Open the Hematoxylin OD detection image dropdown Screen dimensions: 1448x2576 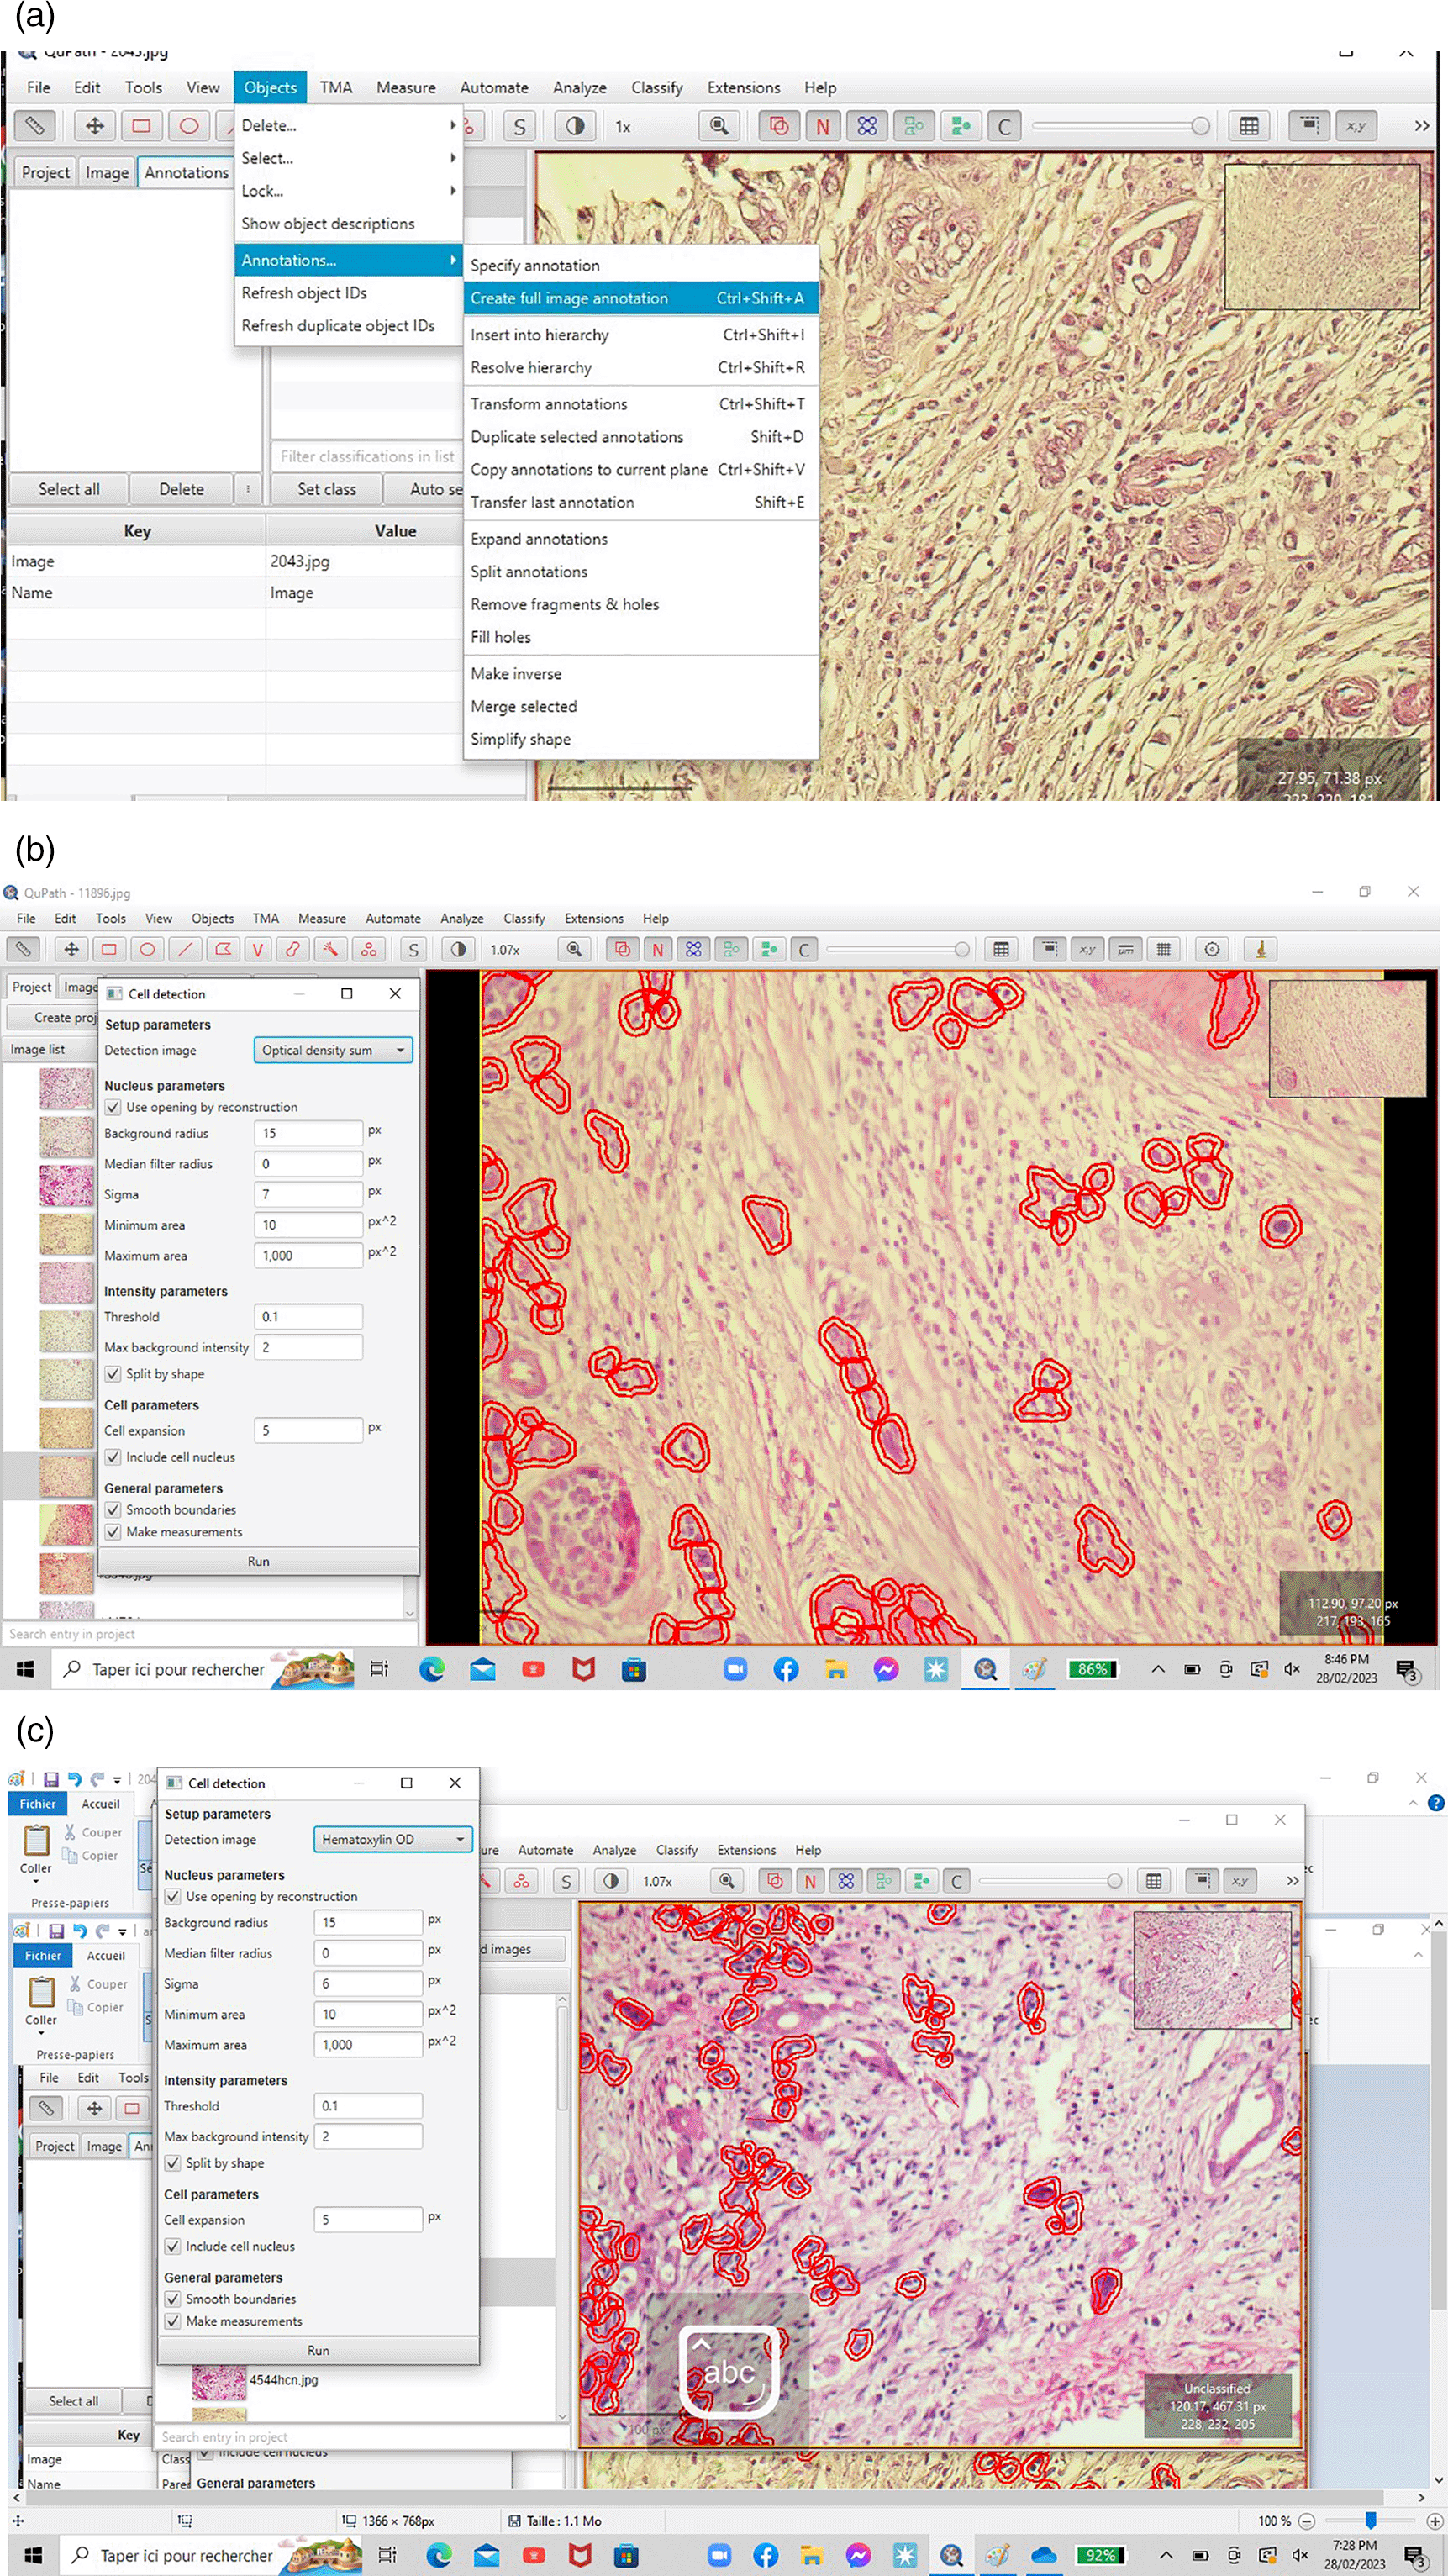[392, 1839]
